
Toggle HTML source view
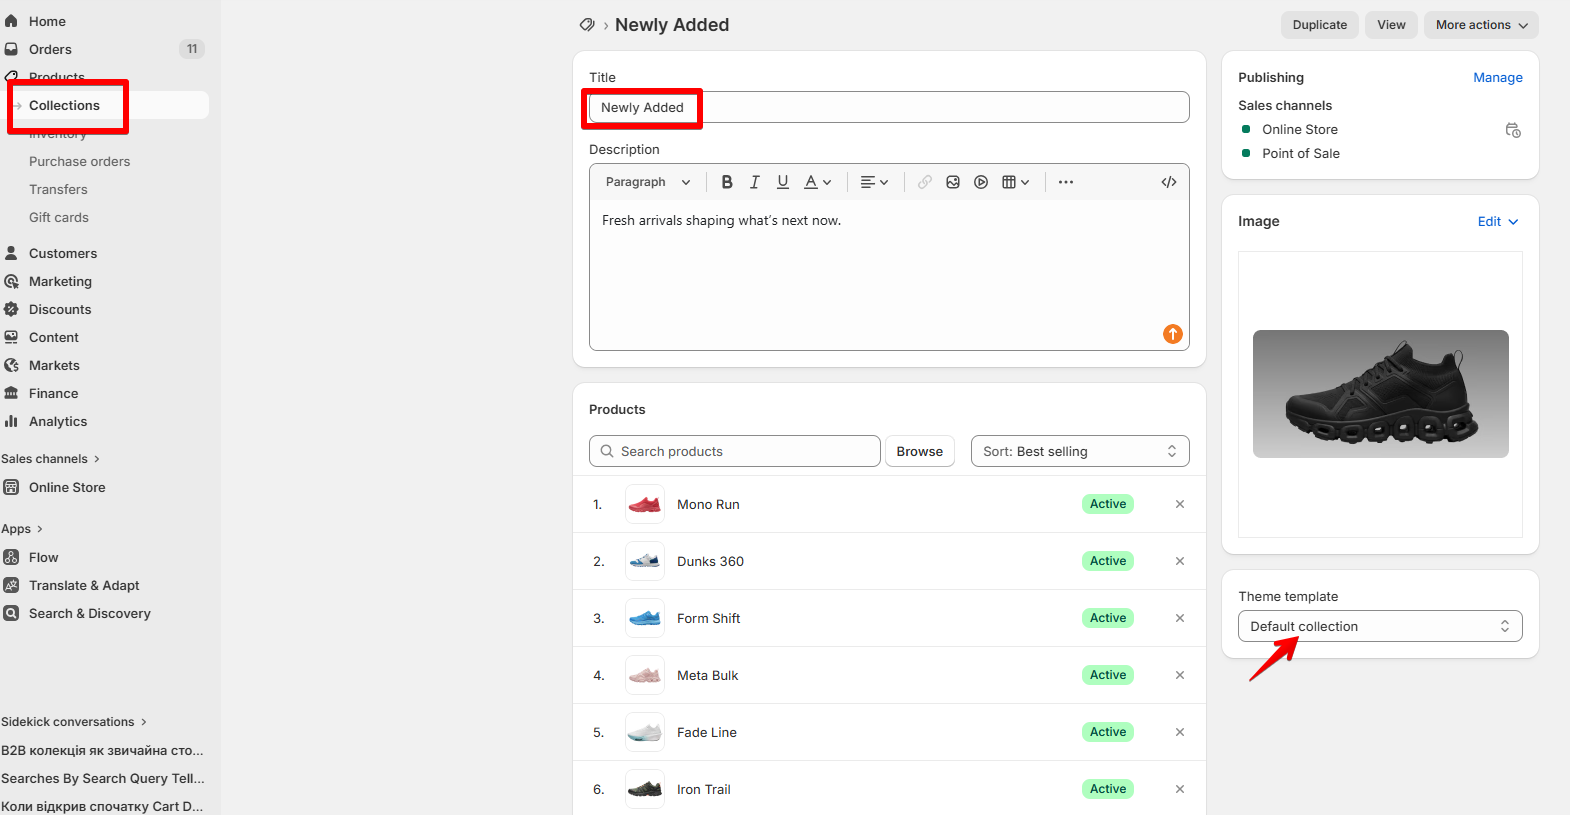coord(1169,182)
